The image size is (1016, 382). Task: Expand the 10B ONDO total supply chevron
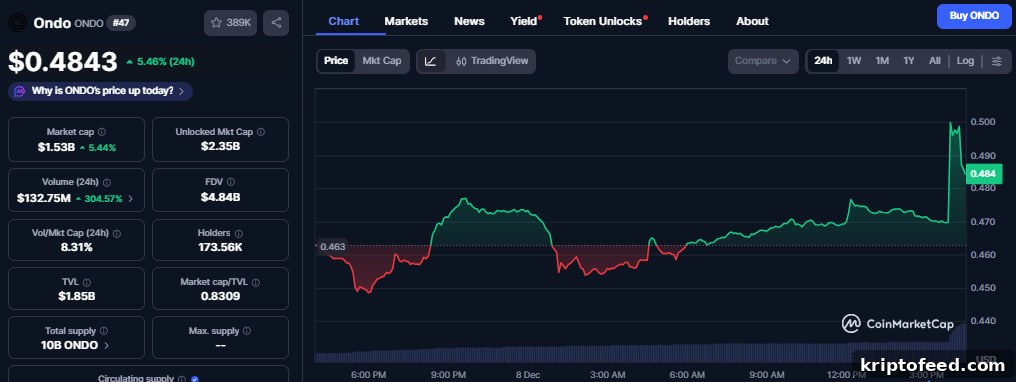point(106,345)
